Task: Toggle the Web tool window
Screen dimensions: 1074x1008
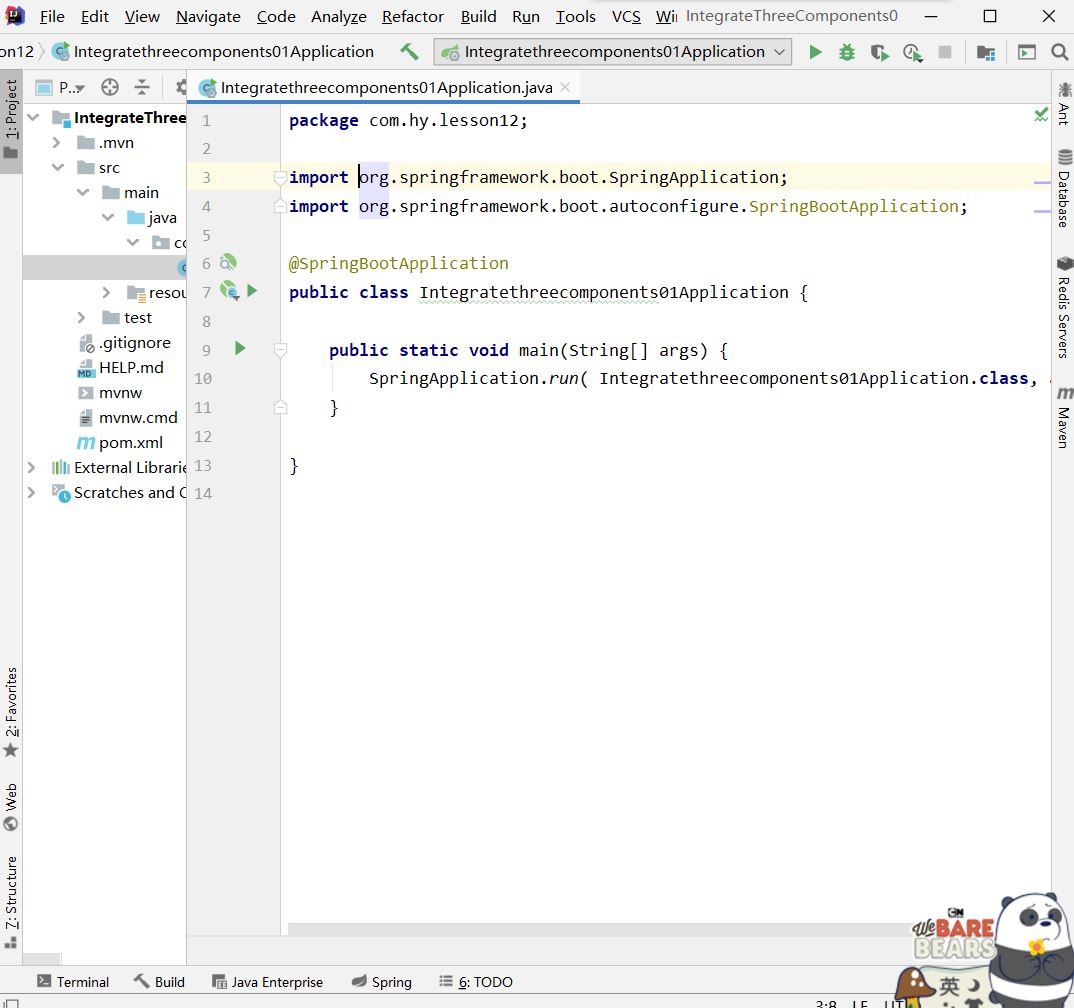Action: pyautogui.click(x=11, y=807)
